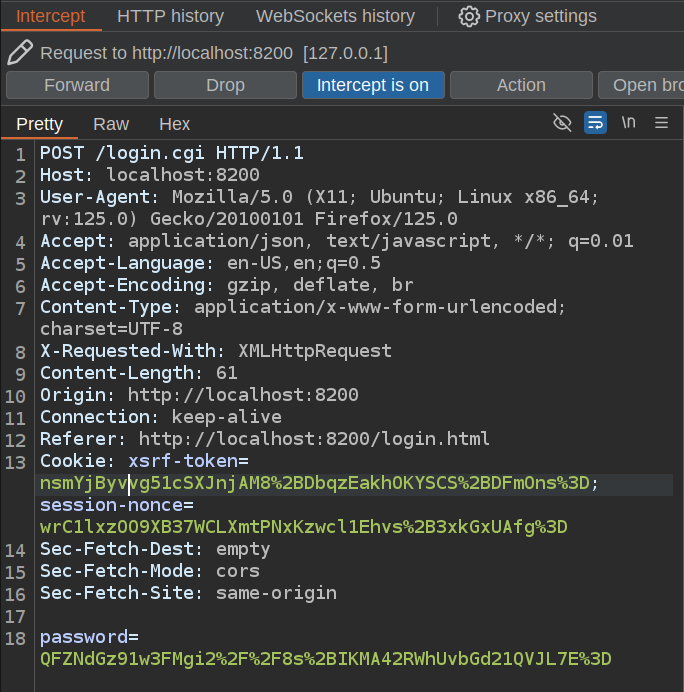Toggle the hide non-printable characters eye icon
The image size is (684, 692).
563,123
